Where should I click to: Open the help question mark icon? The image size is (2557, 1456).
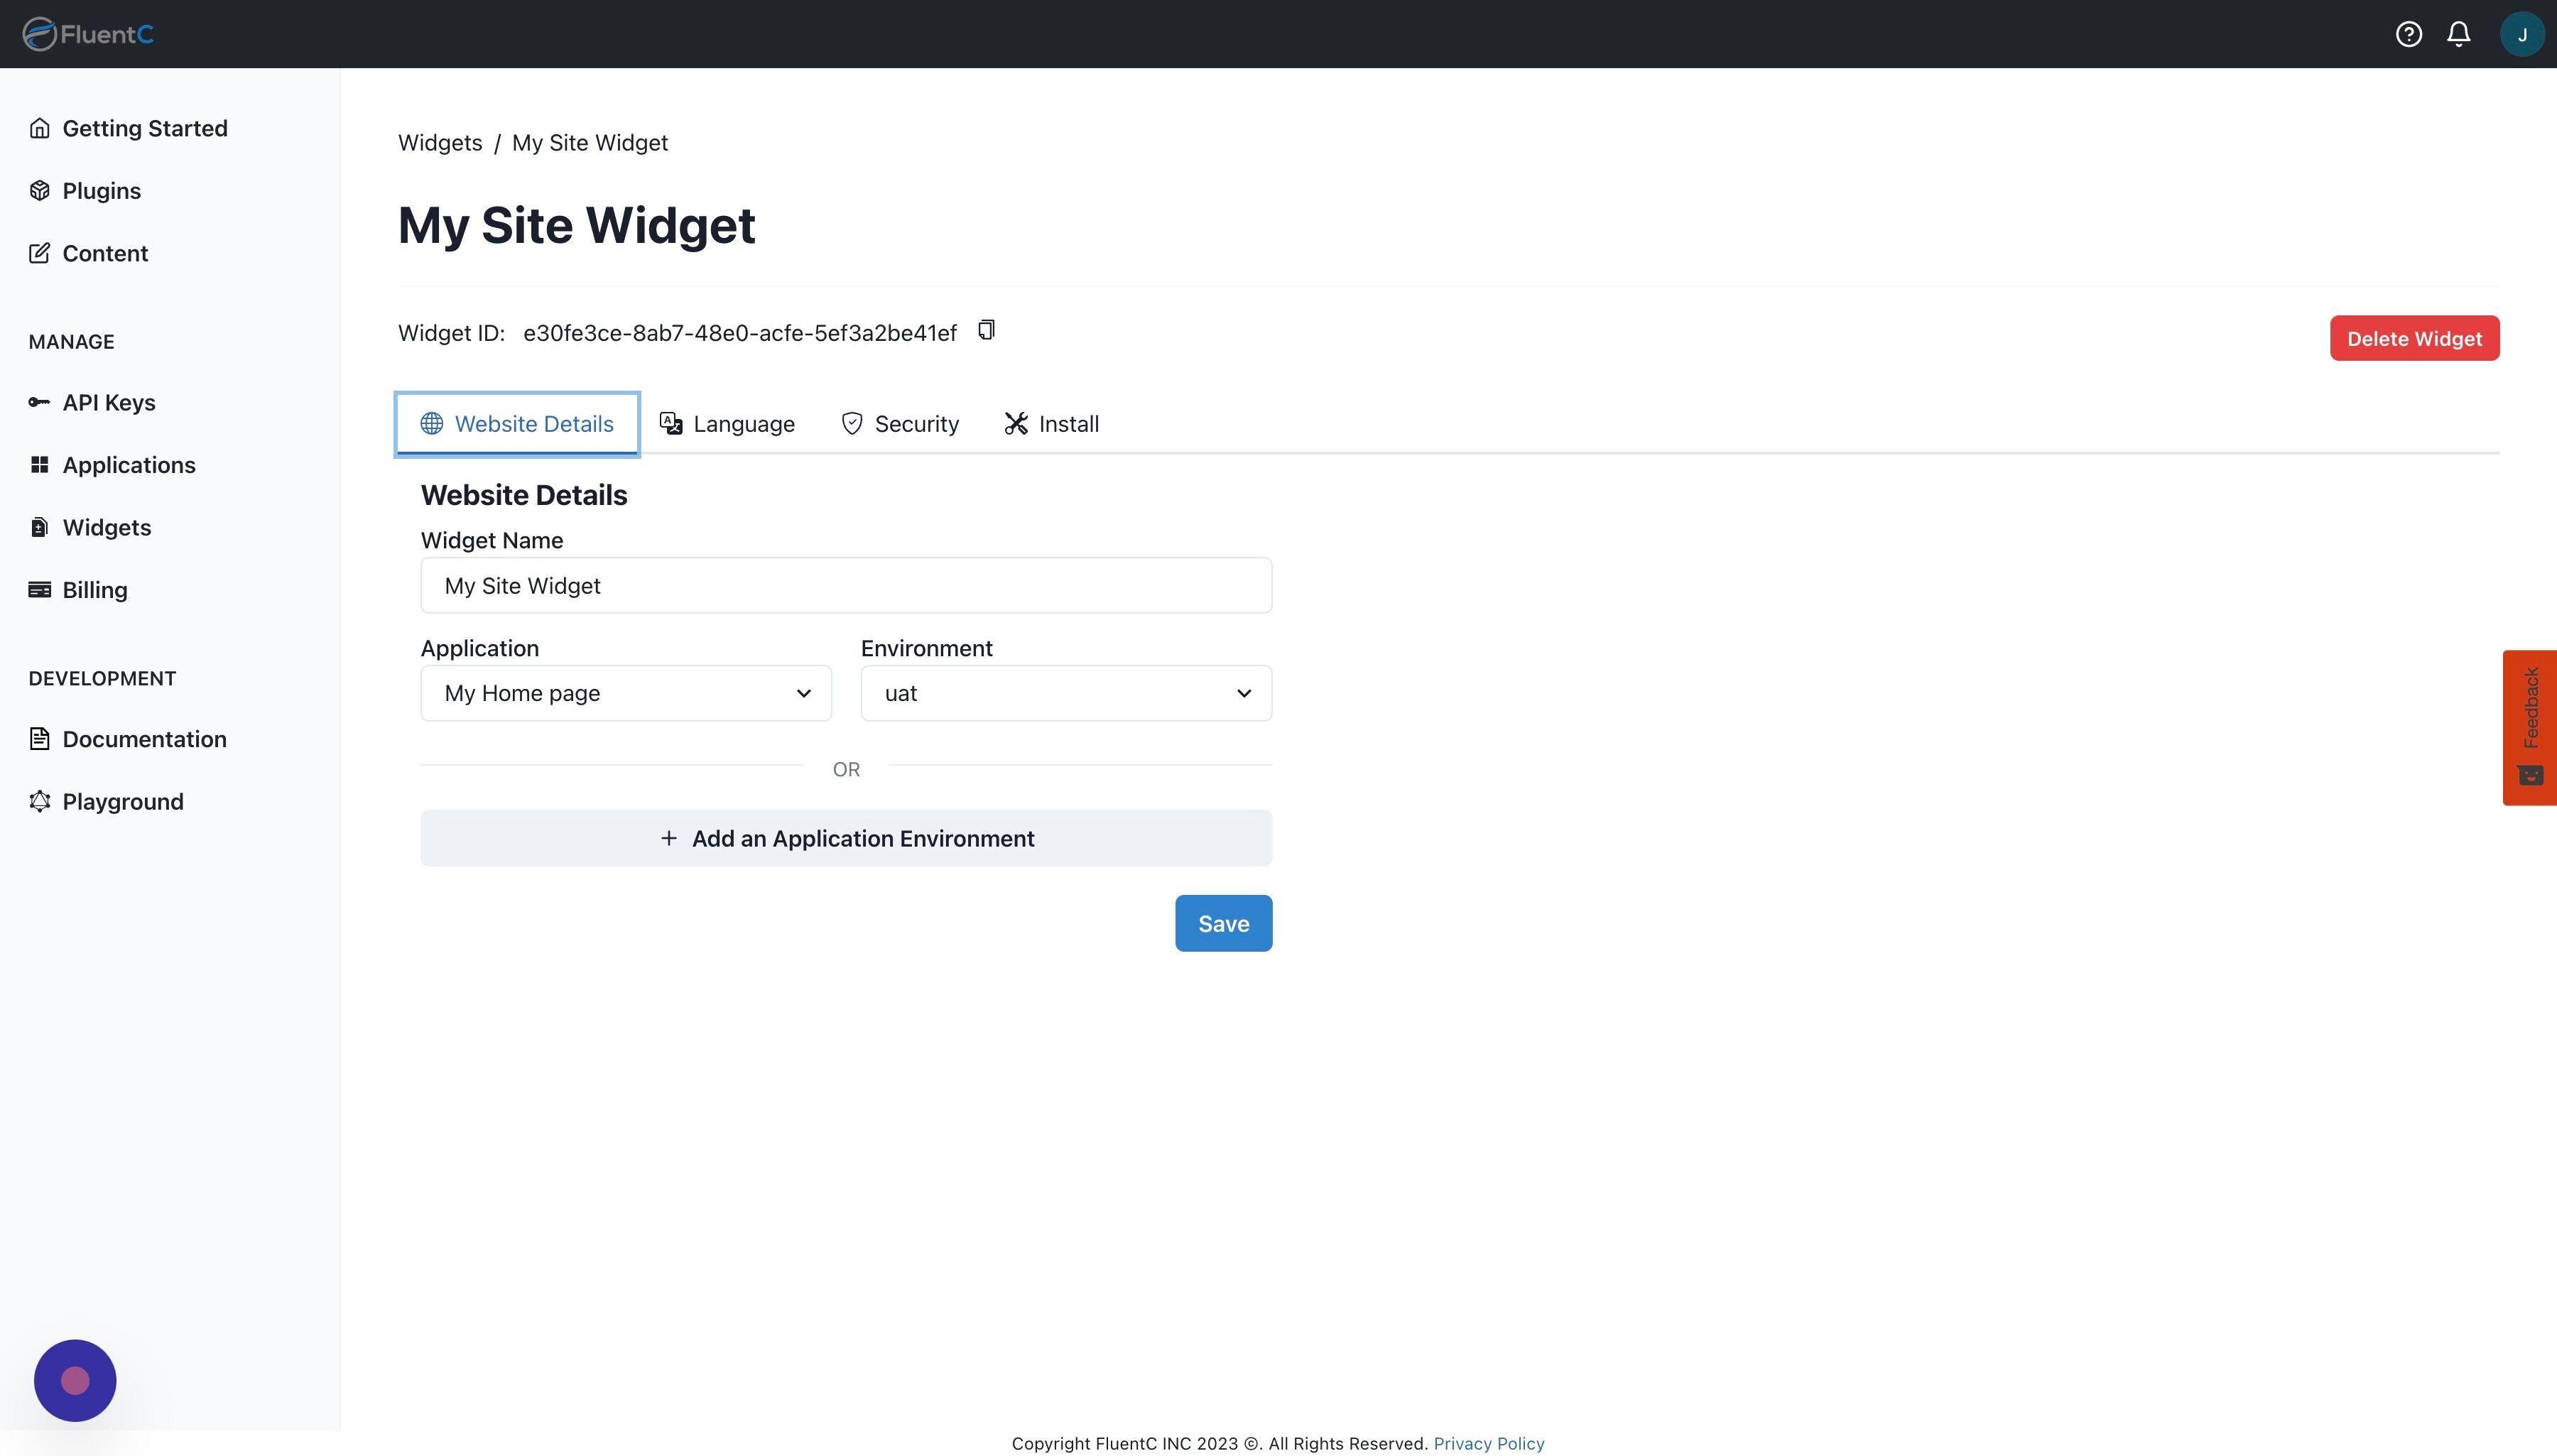(x=2408, y=34)
